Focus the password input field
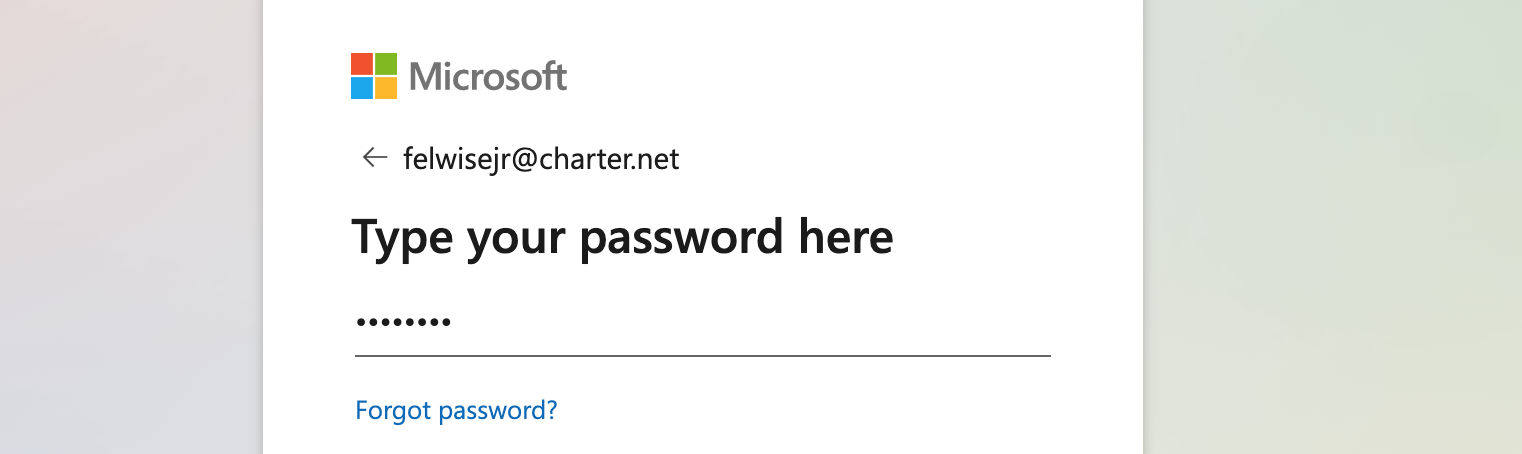 [702, 323]
